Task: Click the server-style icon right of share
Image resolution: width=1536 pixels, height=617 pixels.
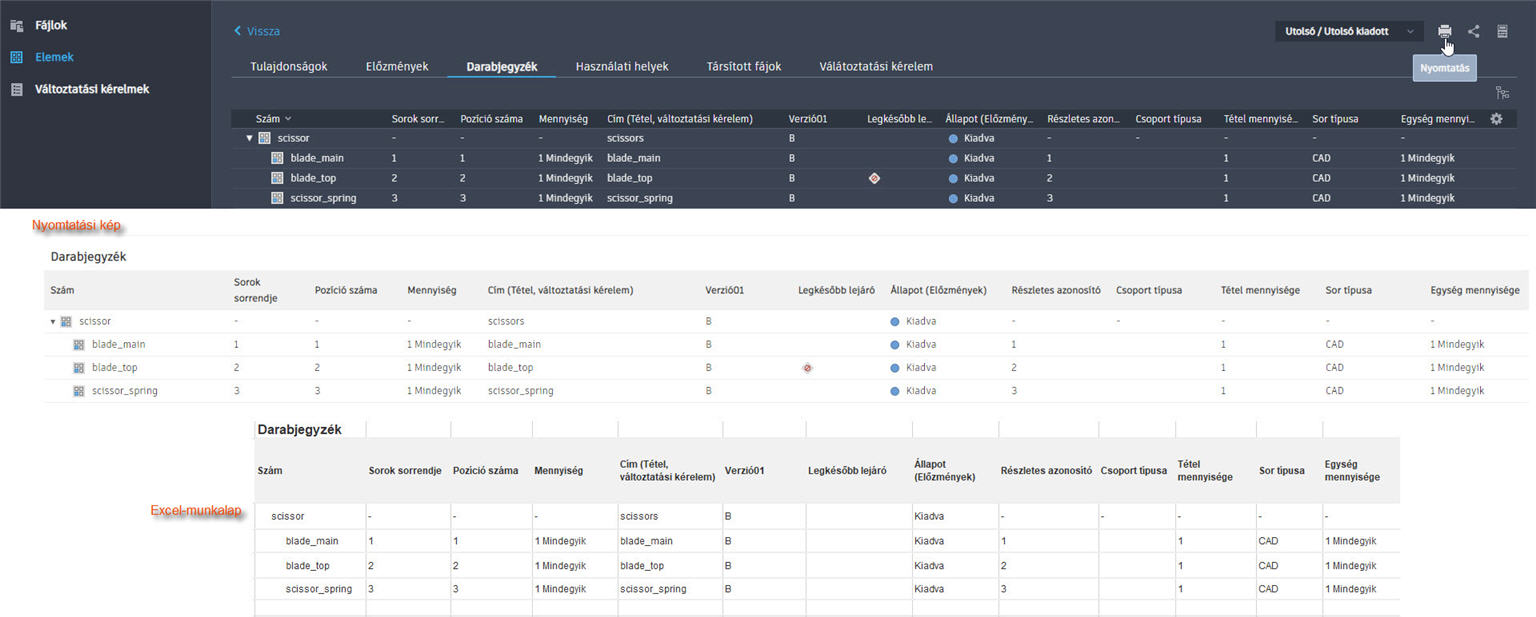Action: coord(1502,31)
